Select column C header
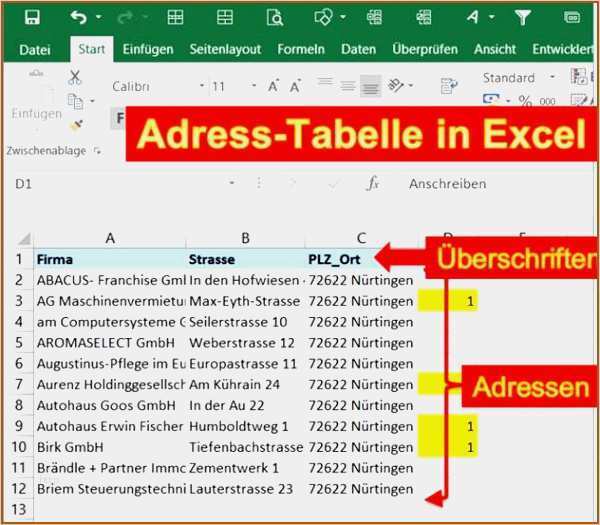The height and width of the screenshot is (525, 600). (361, 238)
